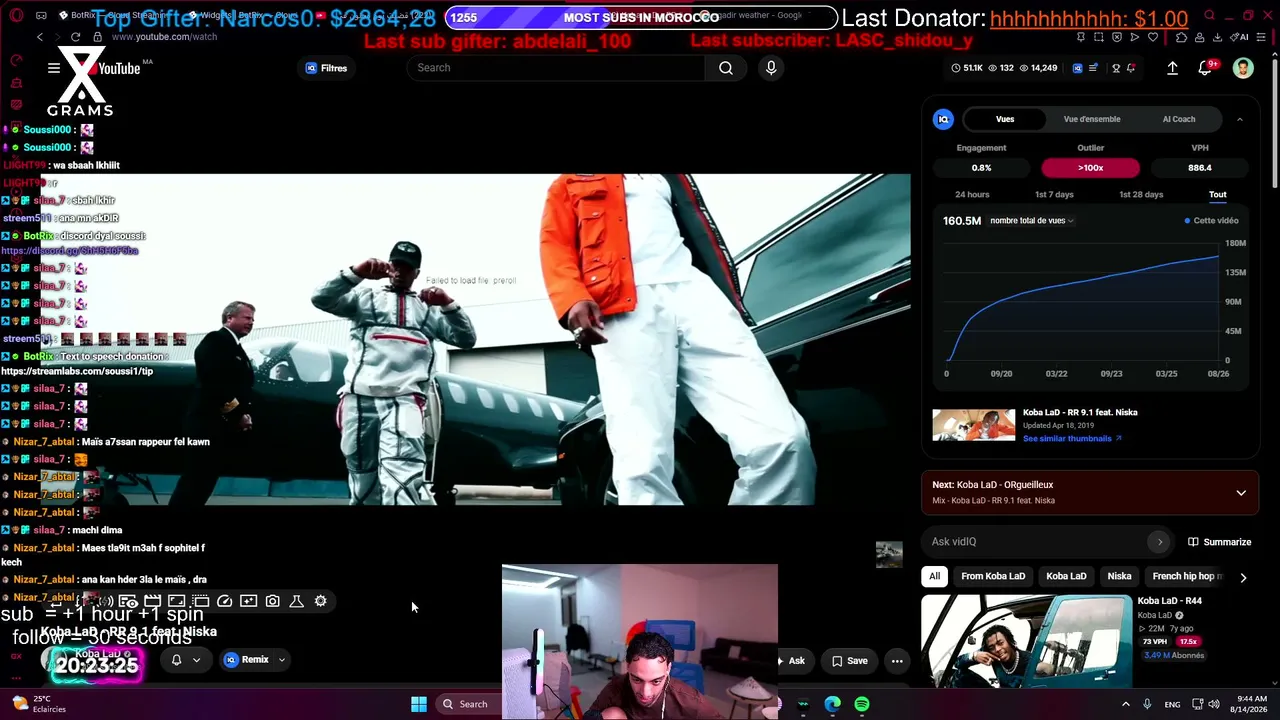
Task: Switch to Vue d'ensemble tab
Action: pos(1092,119)
